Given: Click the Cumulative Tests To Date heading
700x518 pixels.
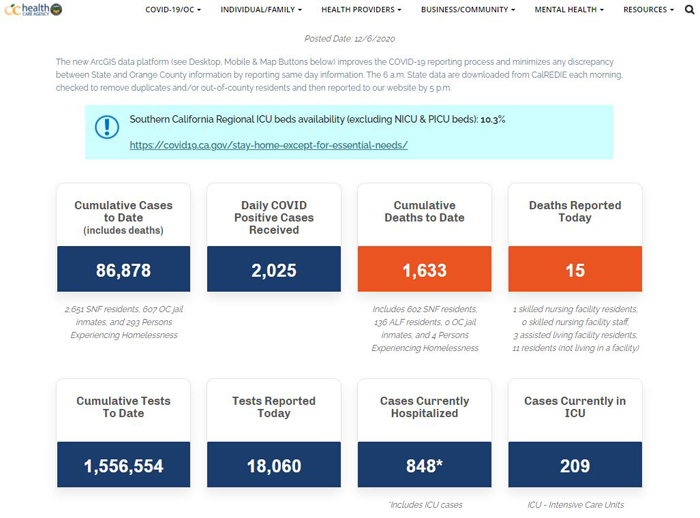Looking at the screenshot, I should (123, 407).
